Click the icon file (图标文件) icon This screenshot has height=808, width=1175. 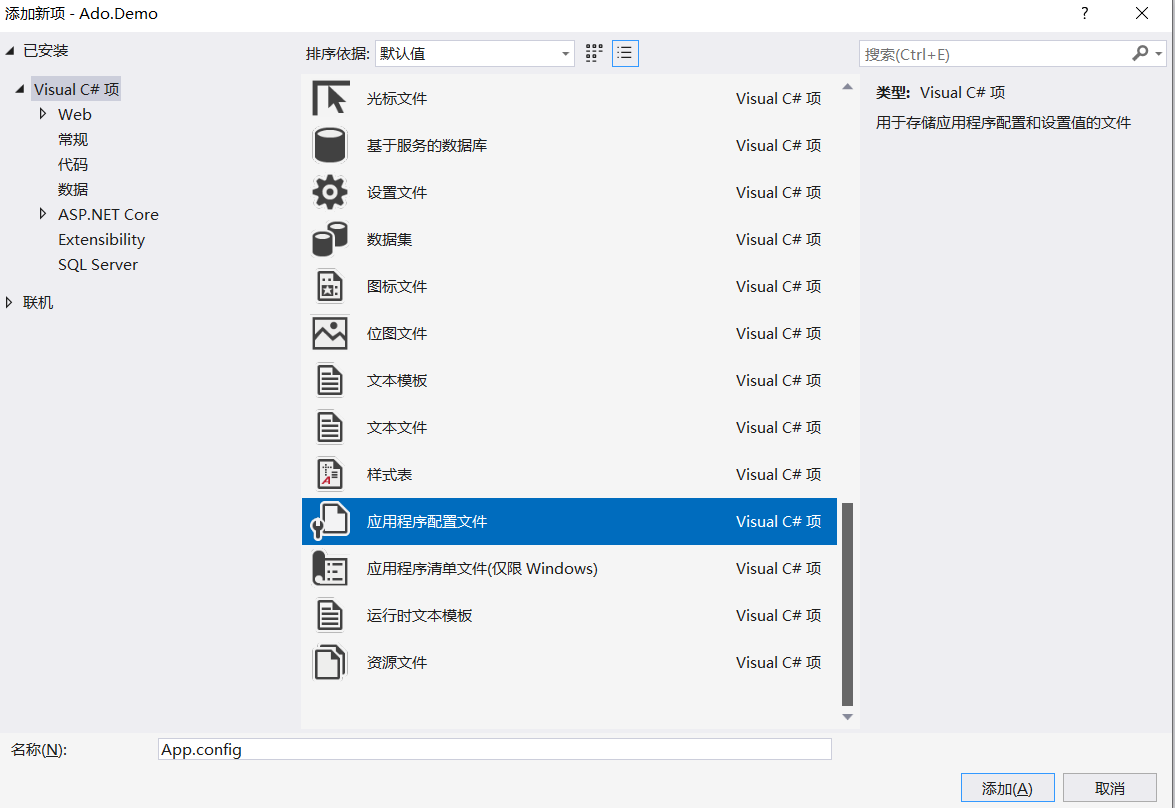point(330,286)
